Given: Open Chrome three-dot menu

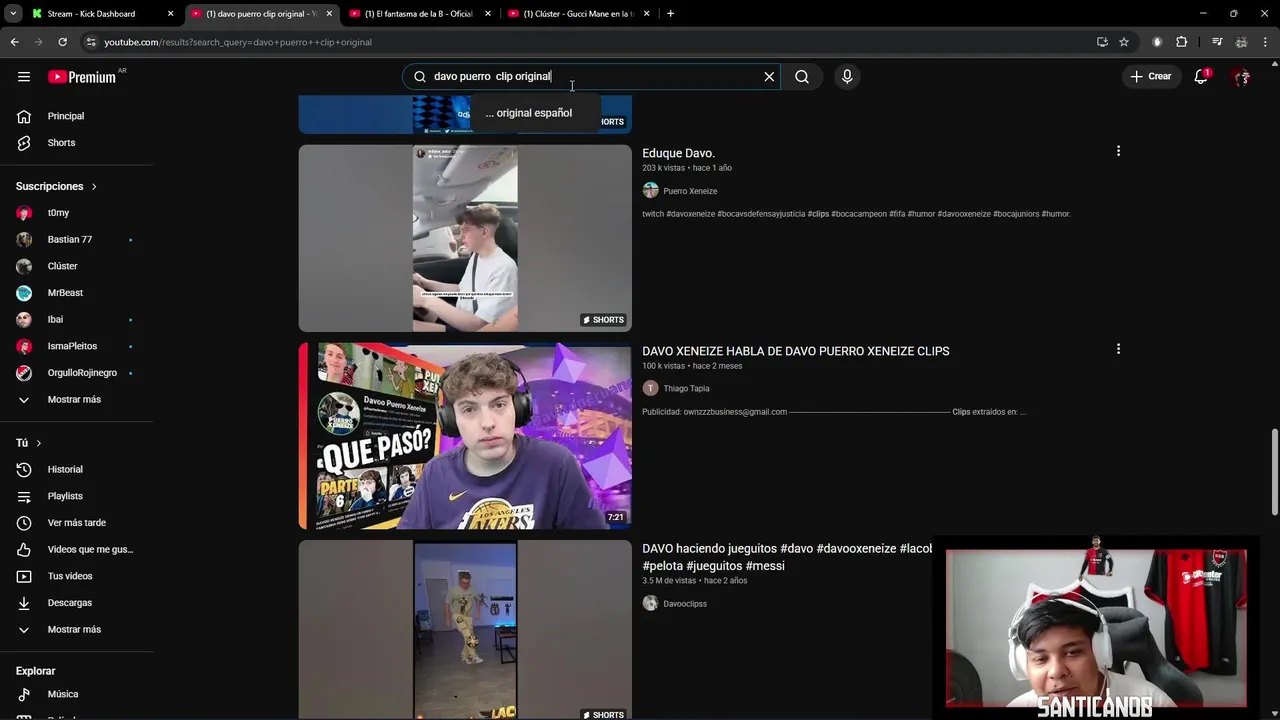Looking at the screenshot, I should coord(1266,42).
